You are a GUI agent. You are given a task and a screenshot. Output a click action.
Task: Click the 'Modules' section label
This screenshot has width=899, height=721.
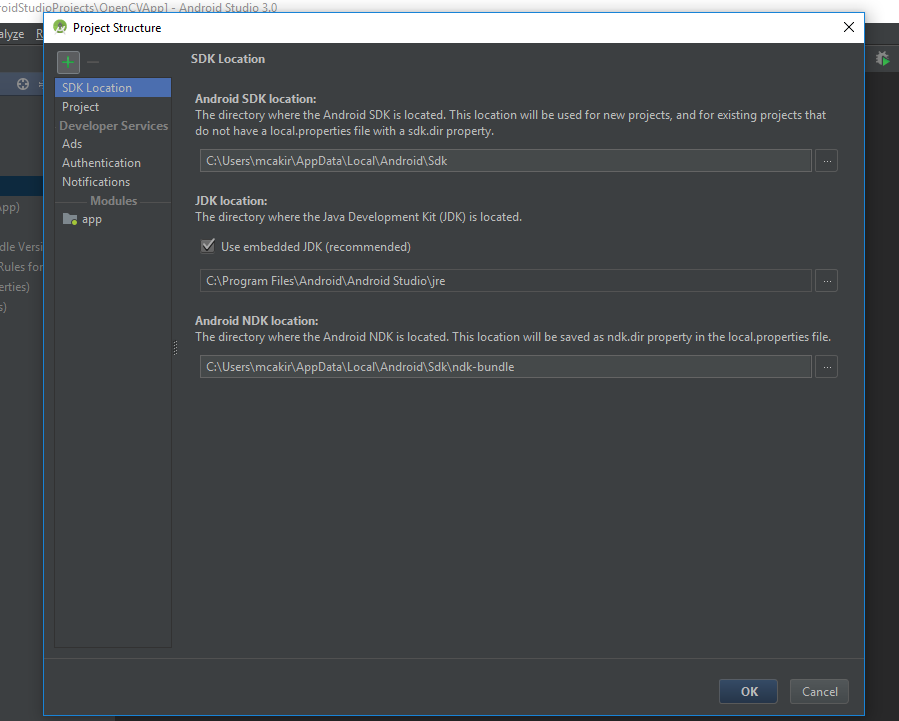click(114, 201)
